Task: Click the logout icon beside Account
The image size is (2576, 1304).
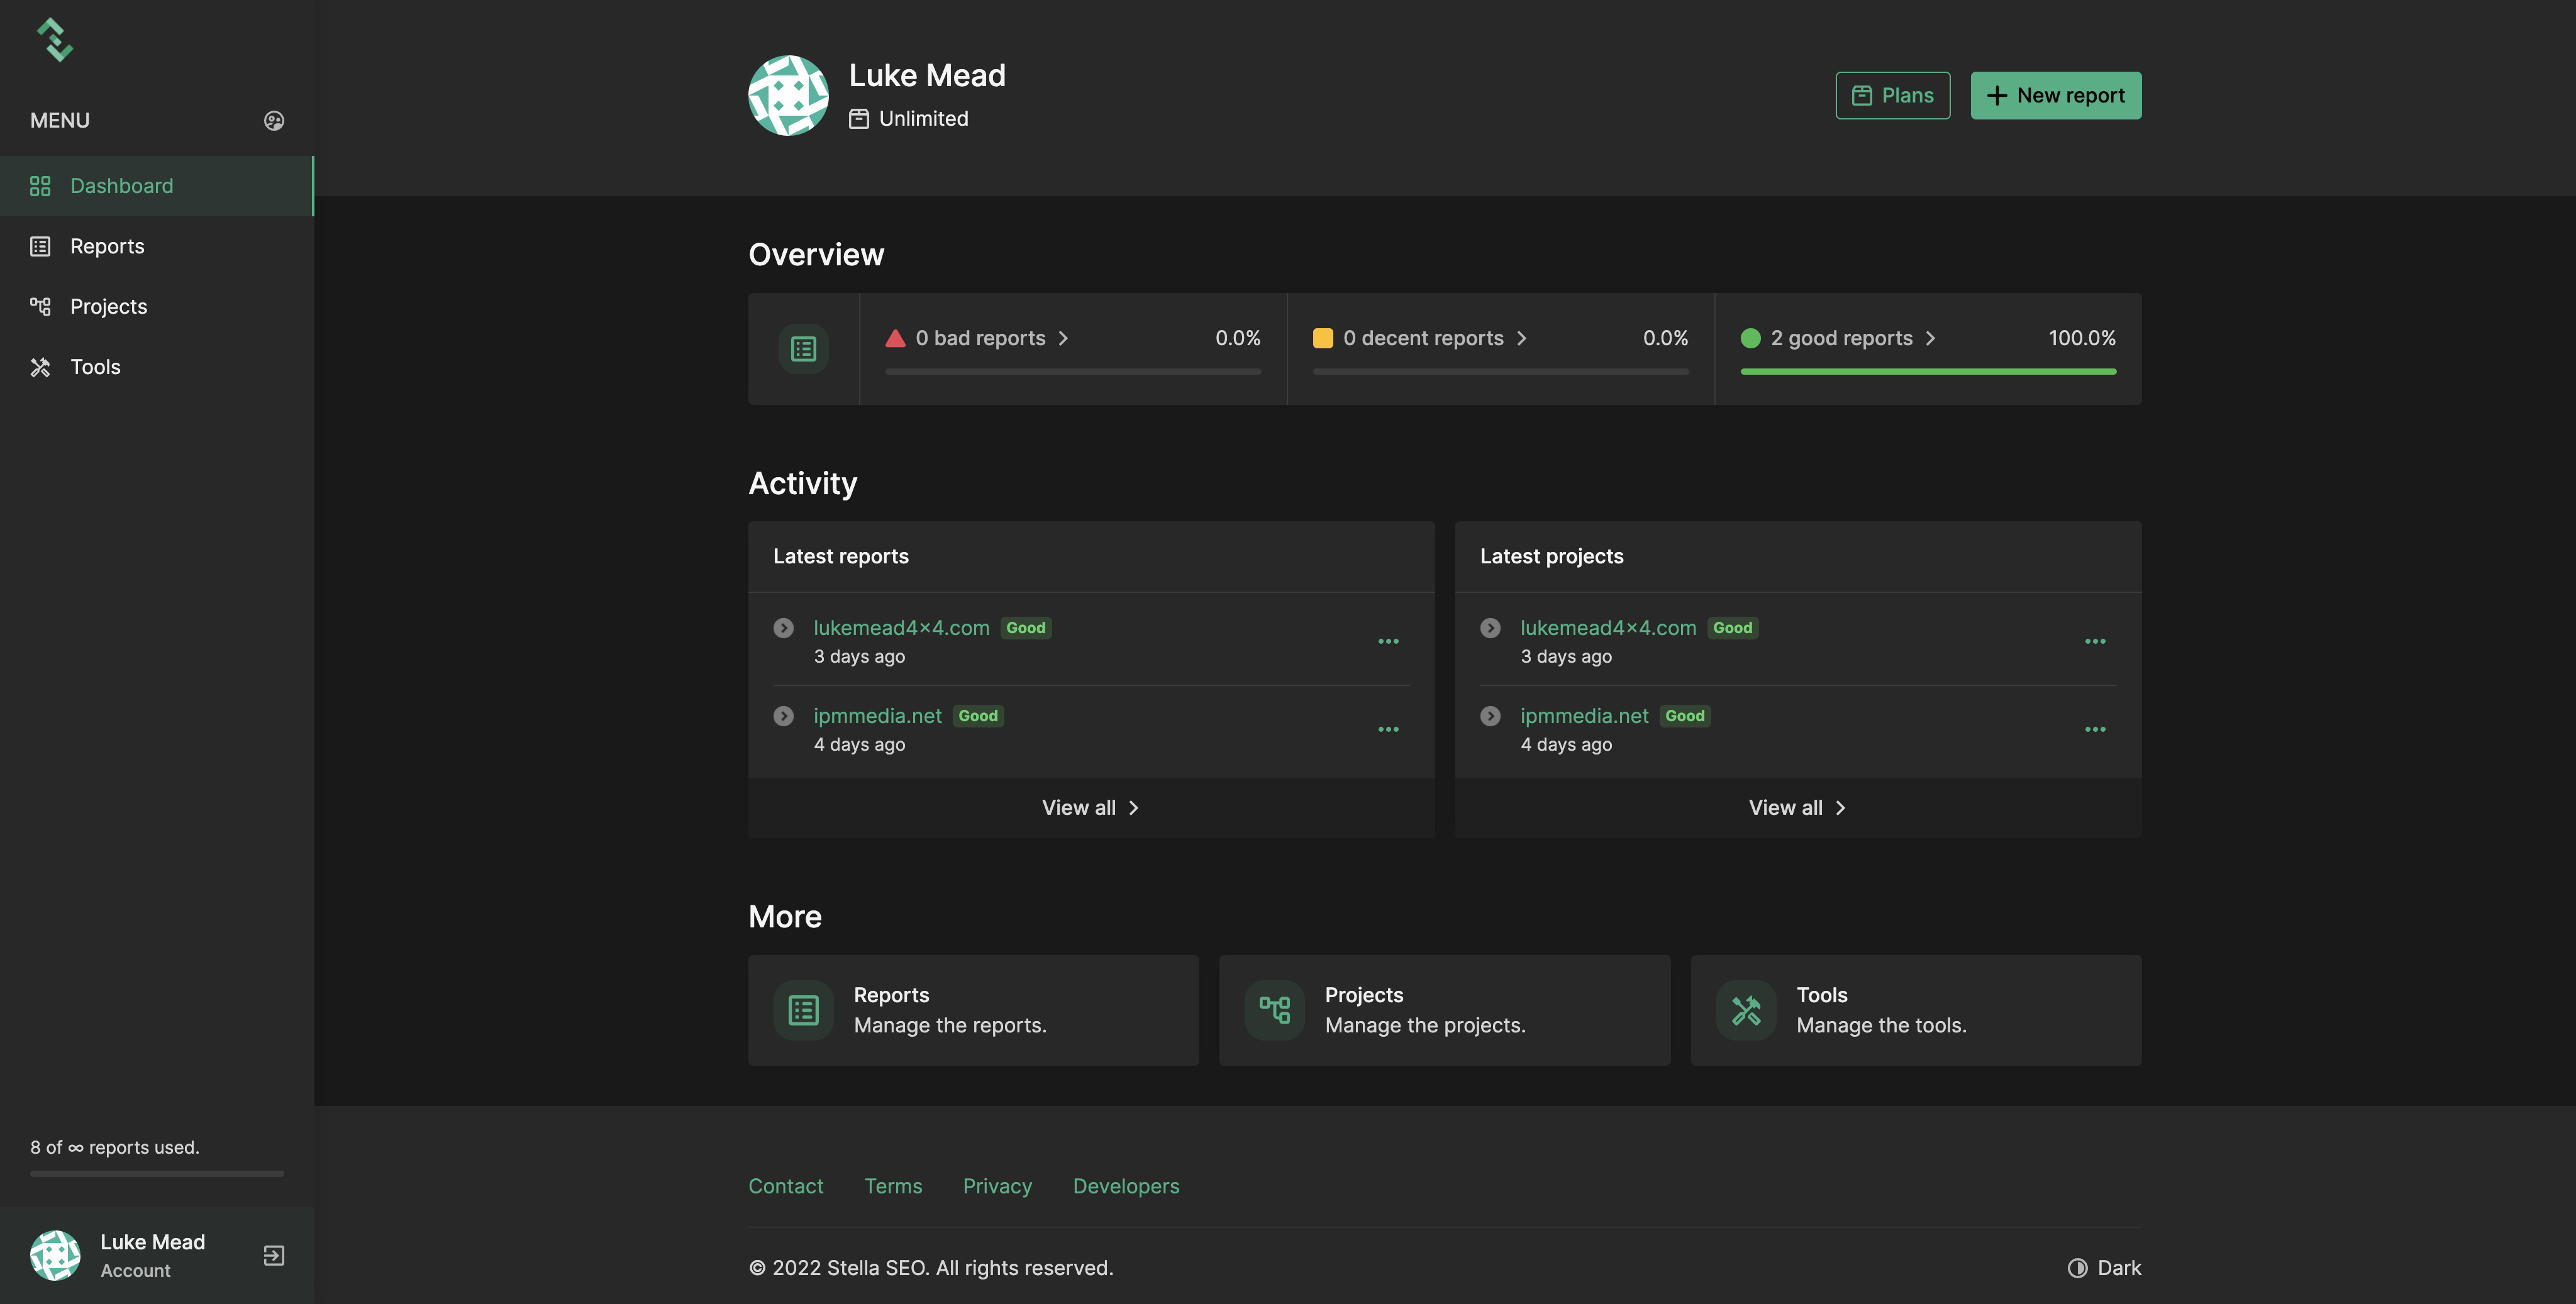Action: pos(274,1255)
